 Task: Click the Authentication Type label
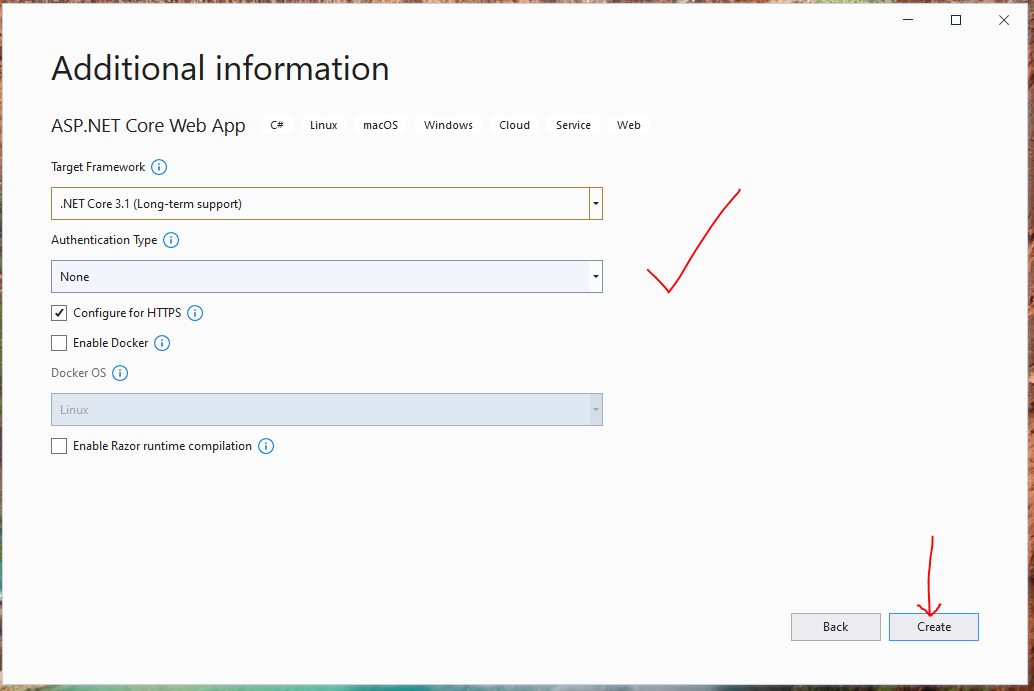[104, 241]
